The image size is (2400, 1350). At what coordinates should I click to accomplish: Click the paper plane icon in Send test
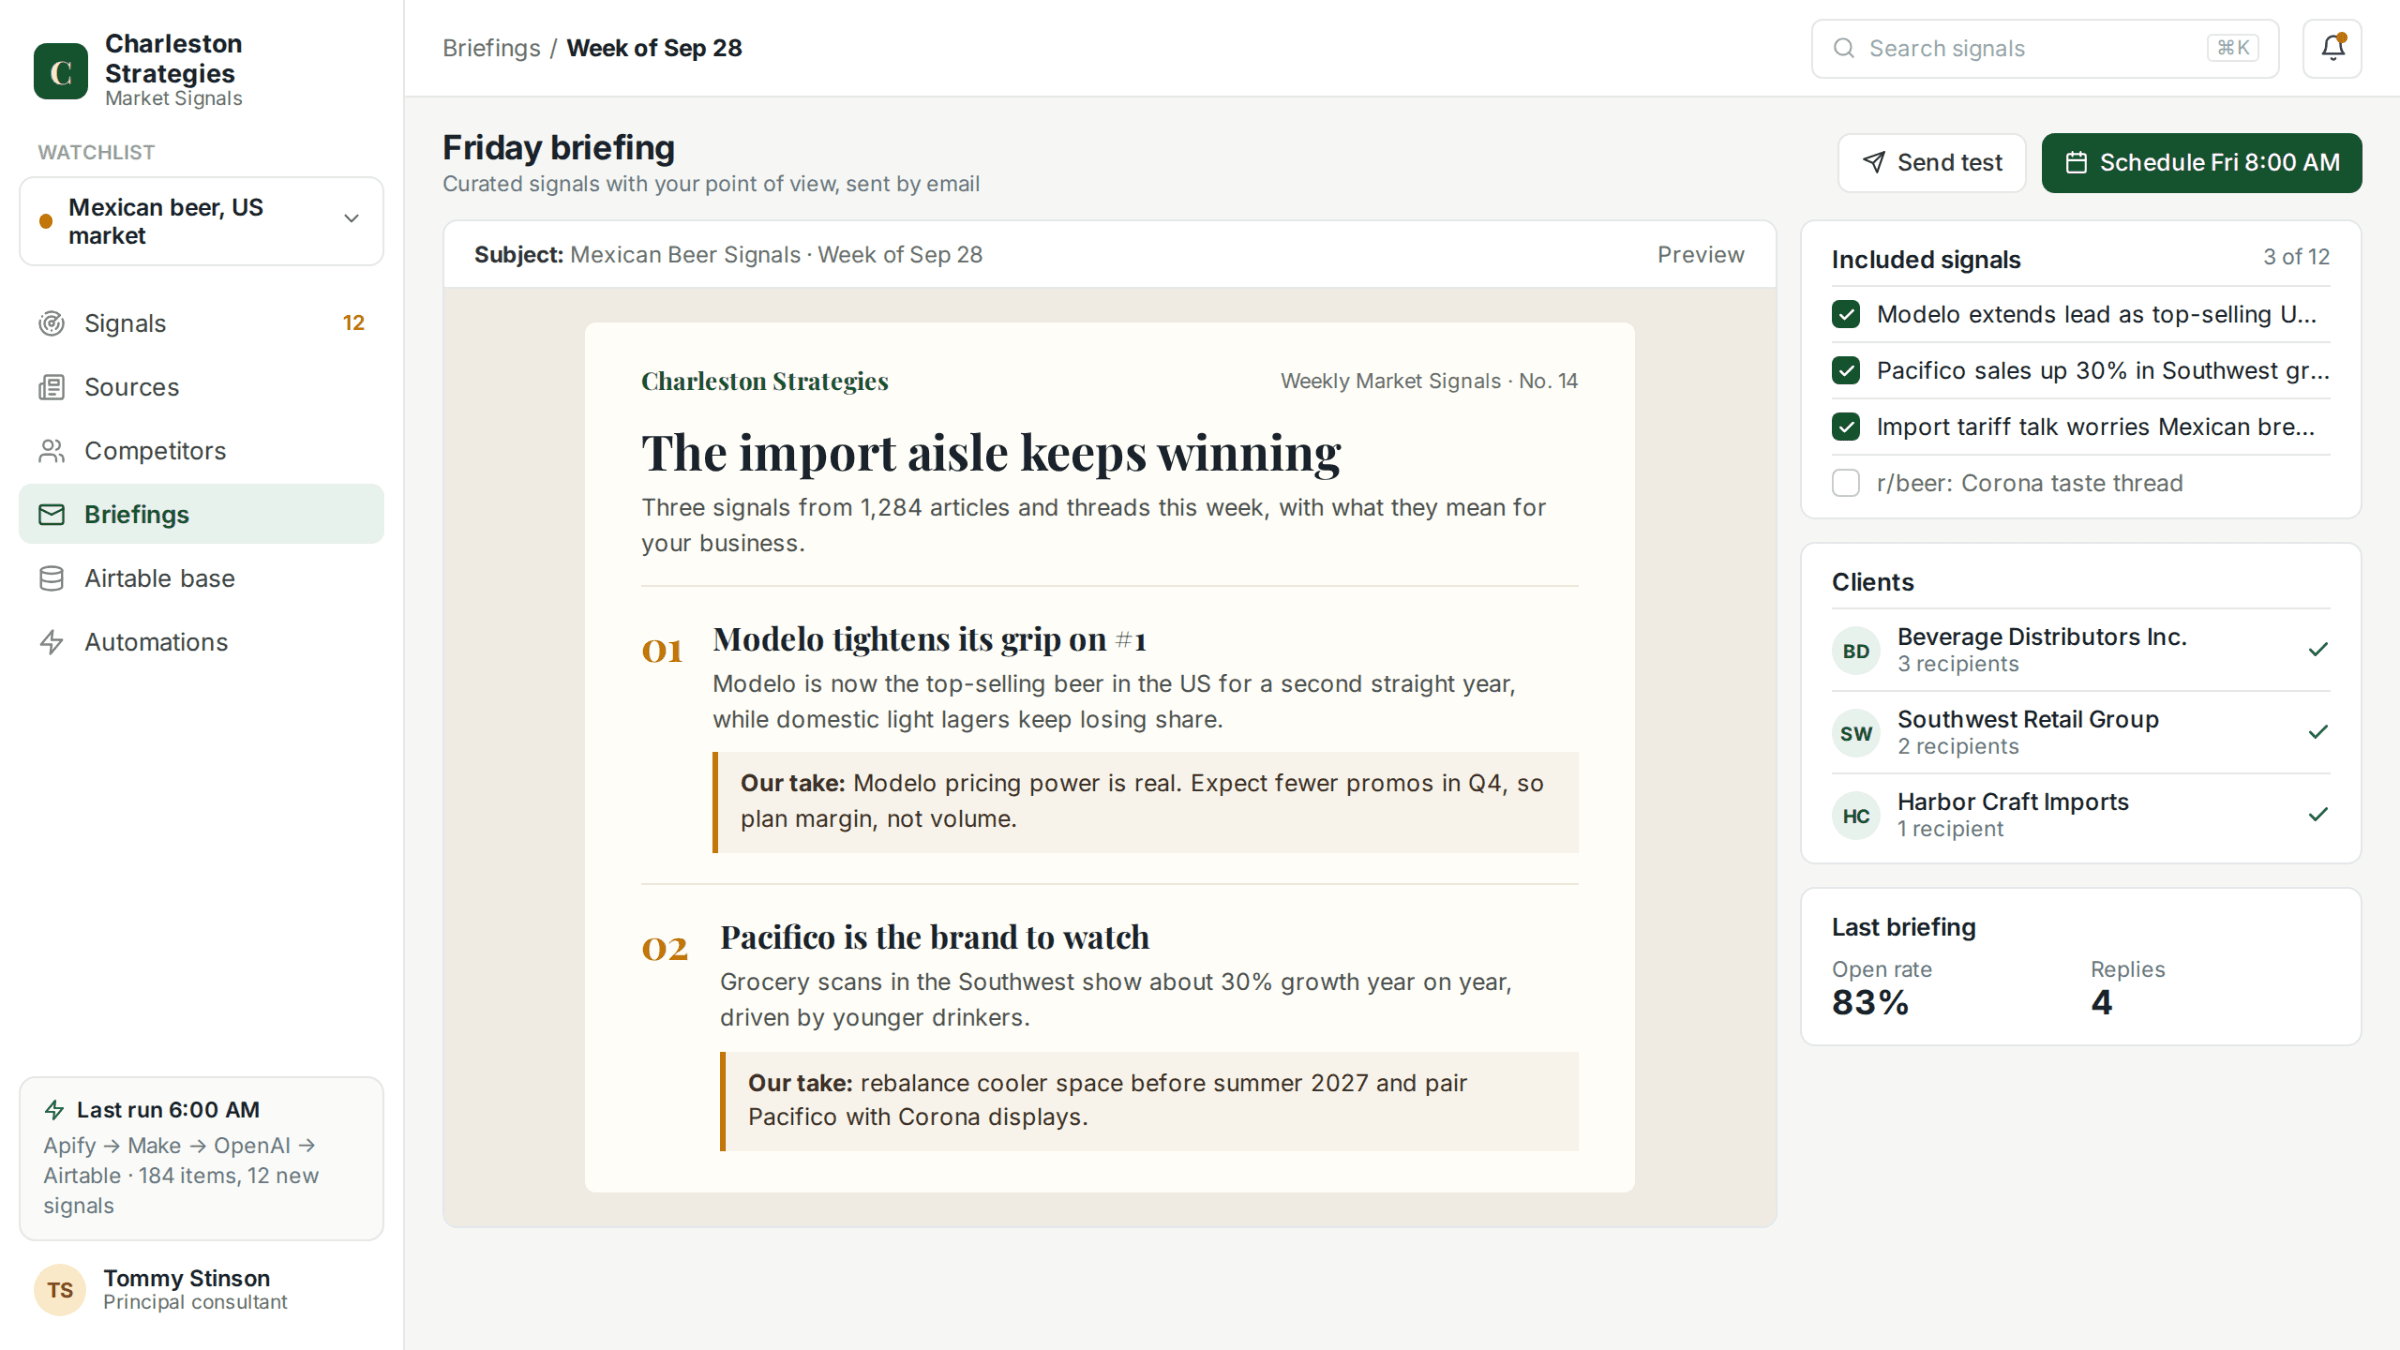[1874, 162]
